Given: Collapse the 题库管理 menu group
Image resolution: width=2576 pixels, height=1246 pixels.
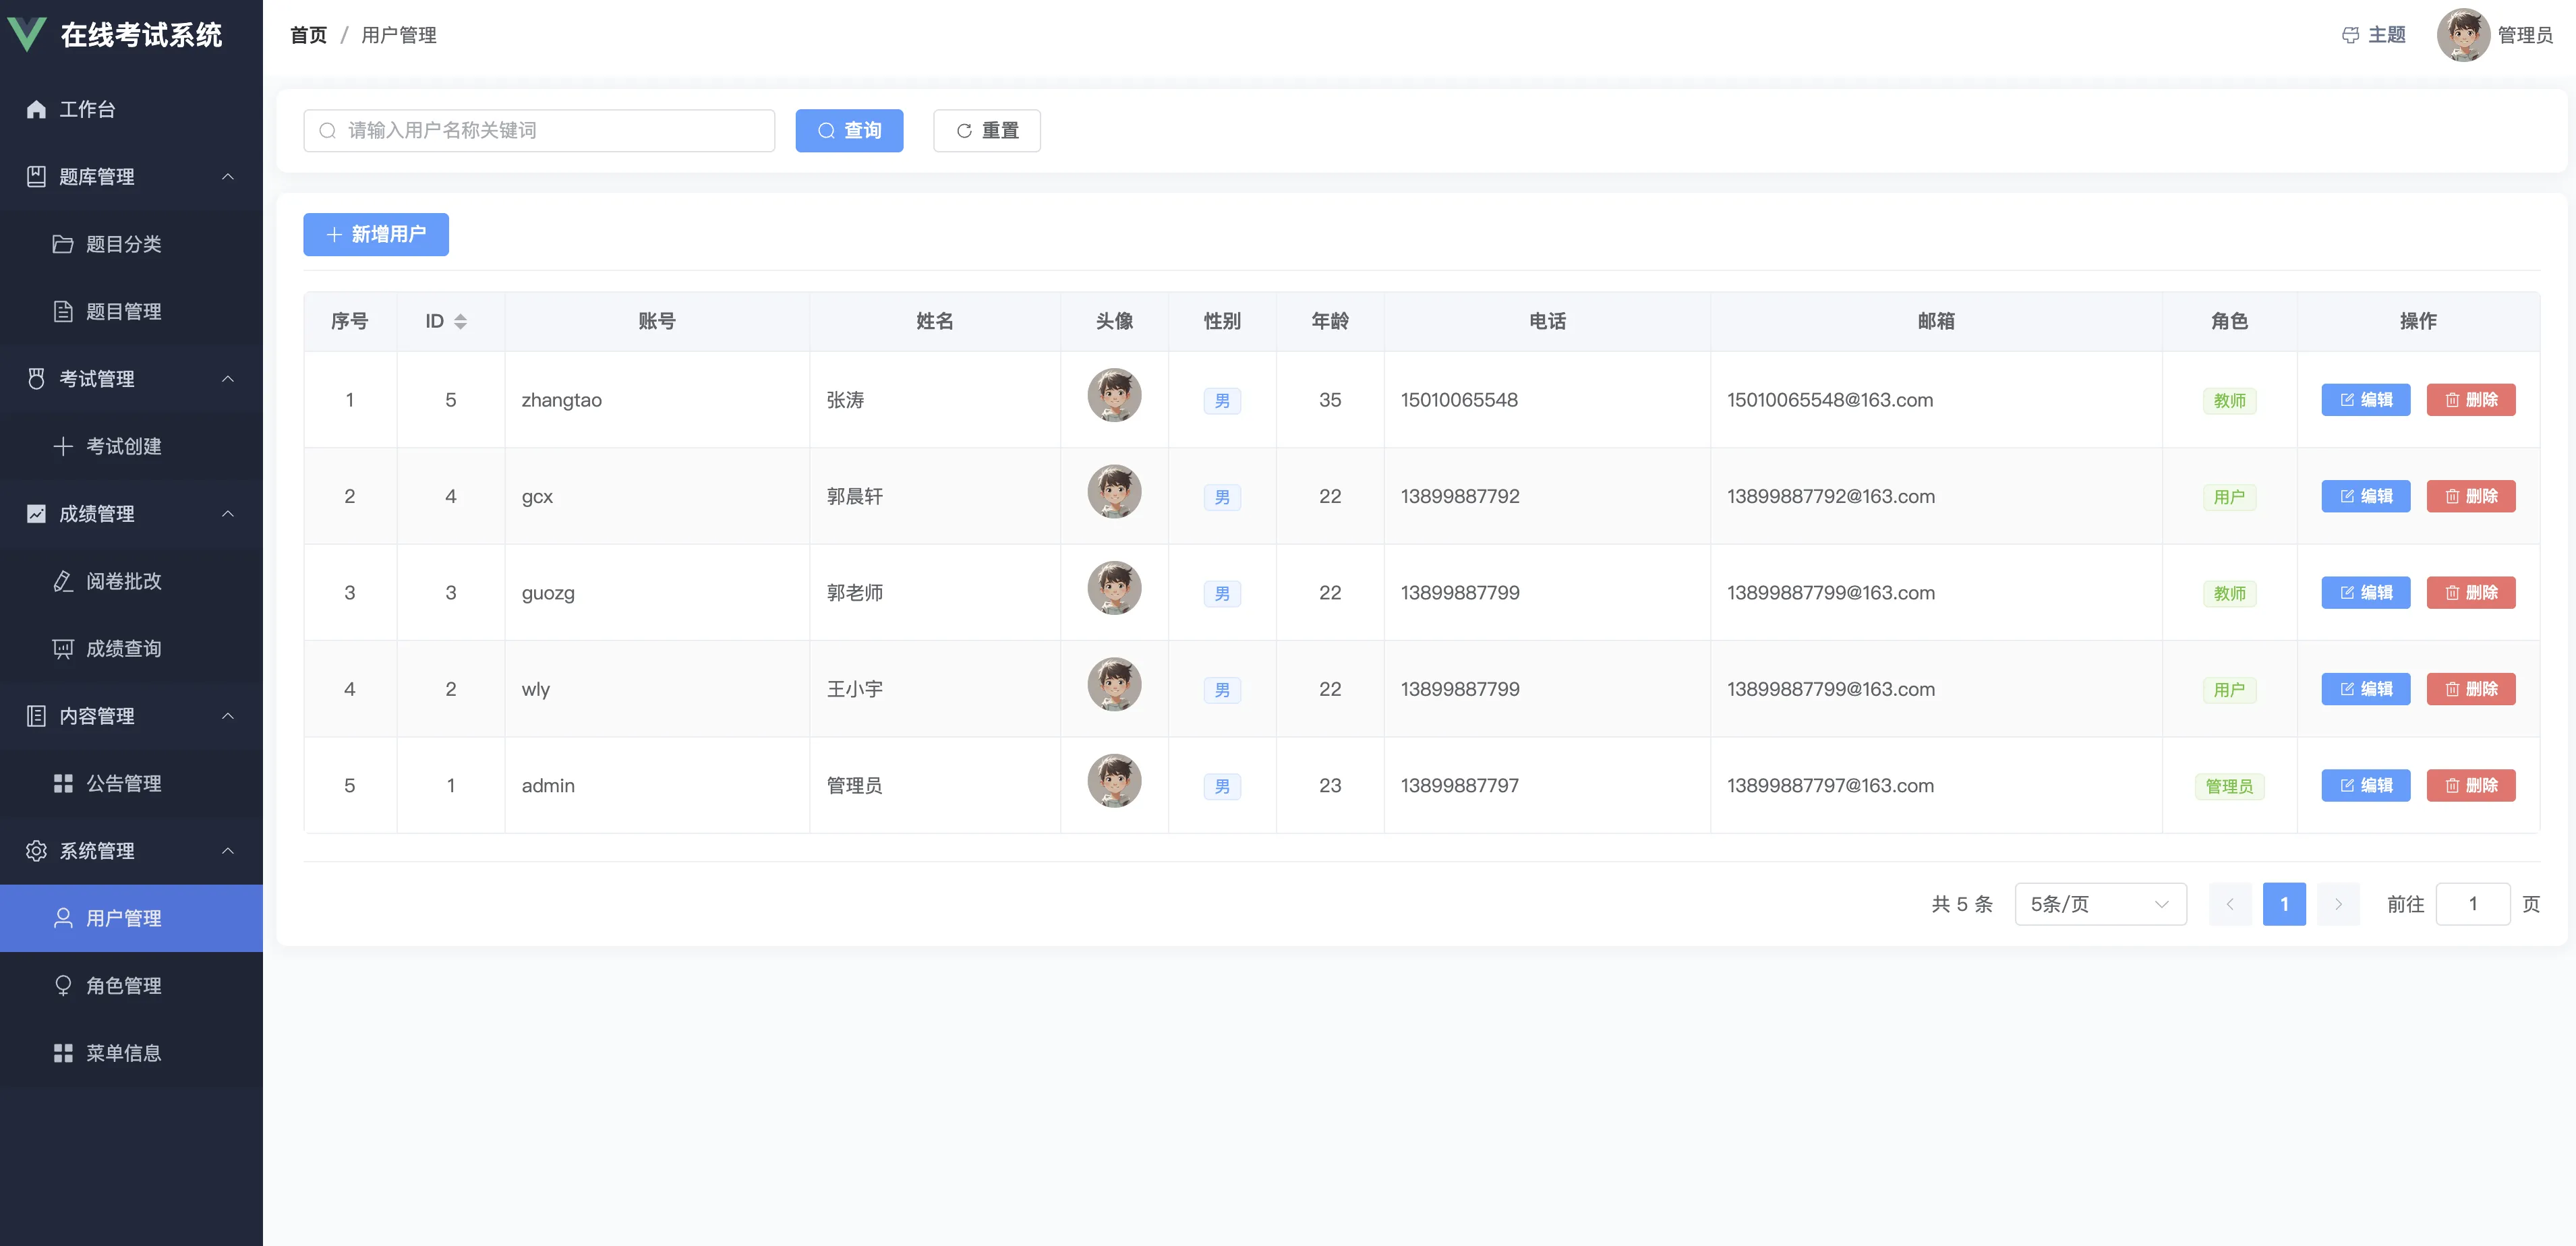Looking at the screenshot, I should (x=228, y=177).
